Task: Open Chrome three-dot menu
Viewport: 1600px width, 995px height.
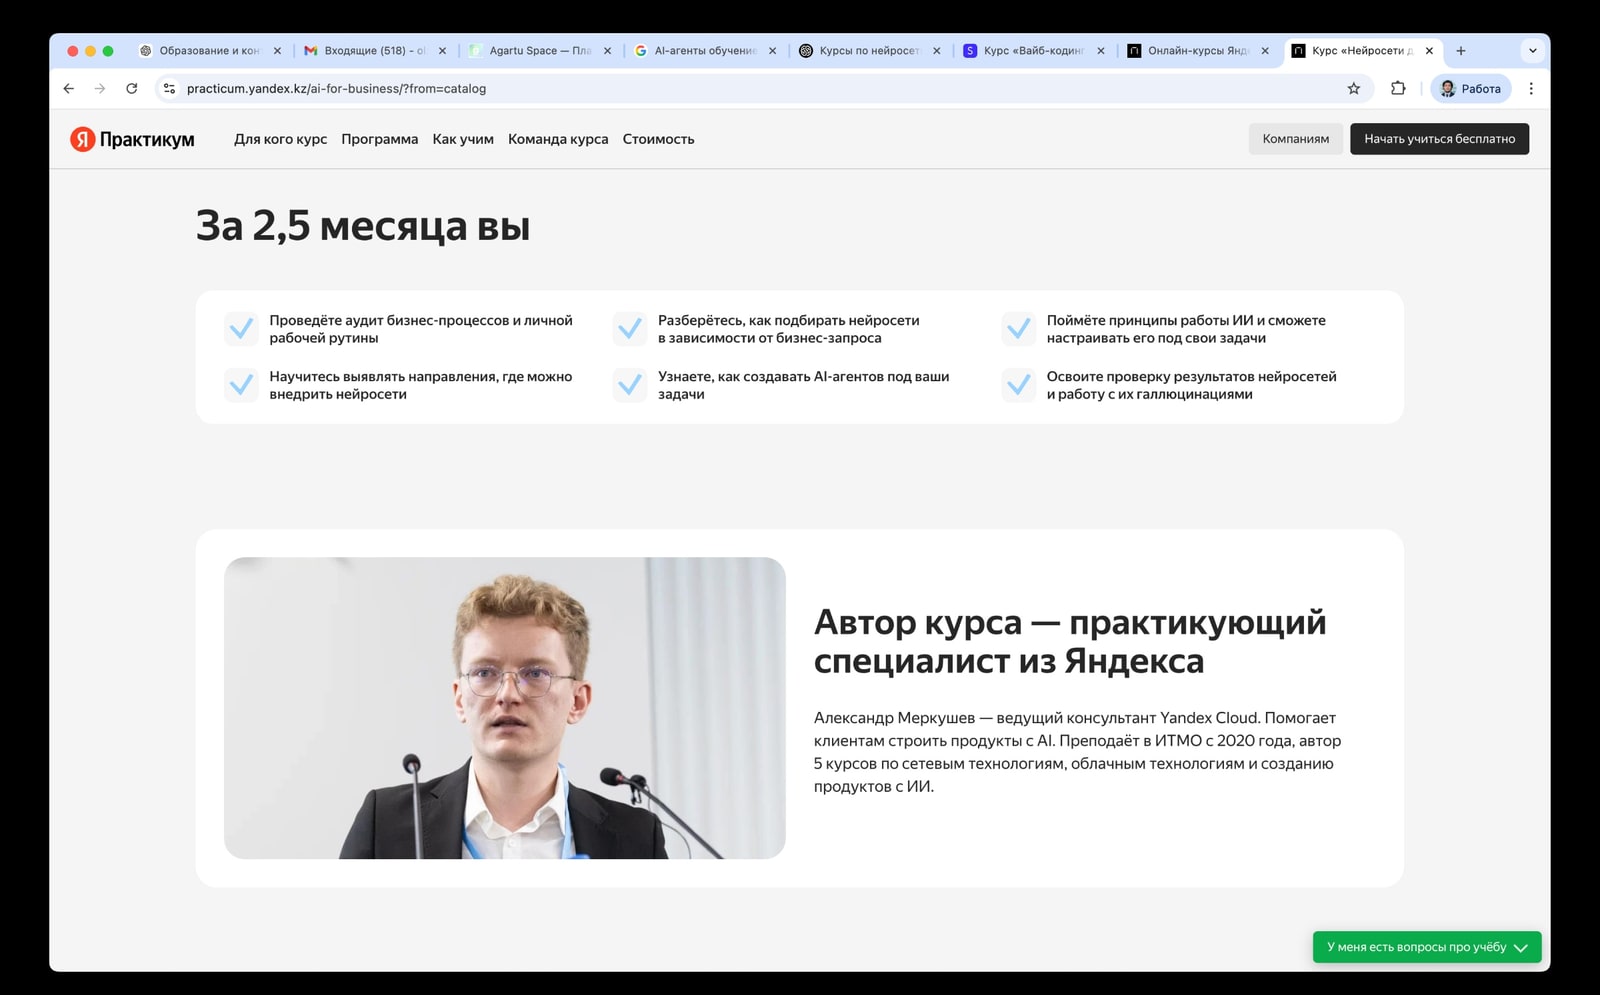Action: tap(1530, 89)
